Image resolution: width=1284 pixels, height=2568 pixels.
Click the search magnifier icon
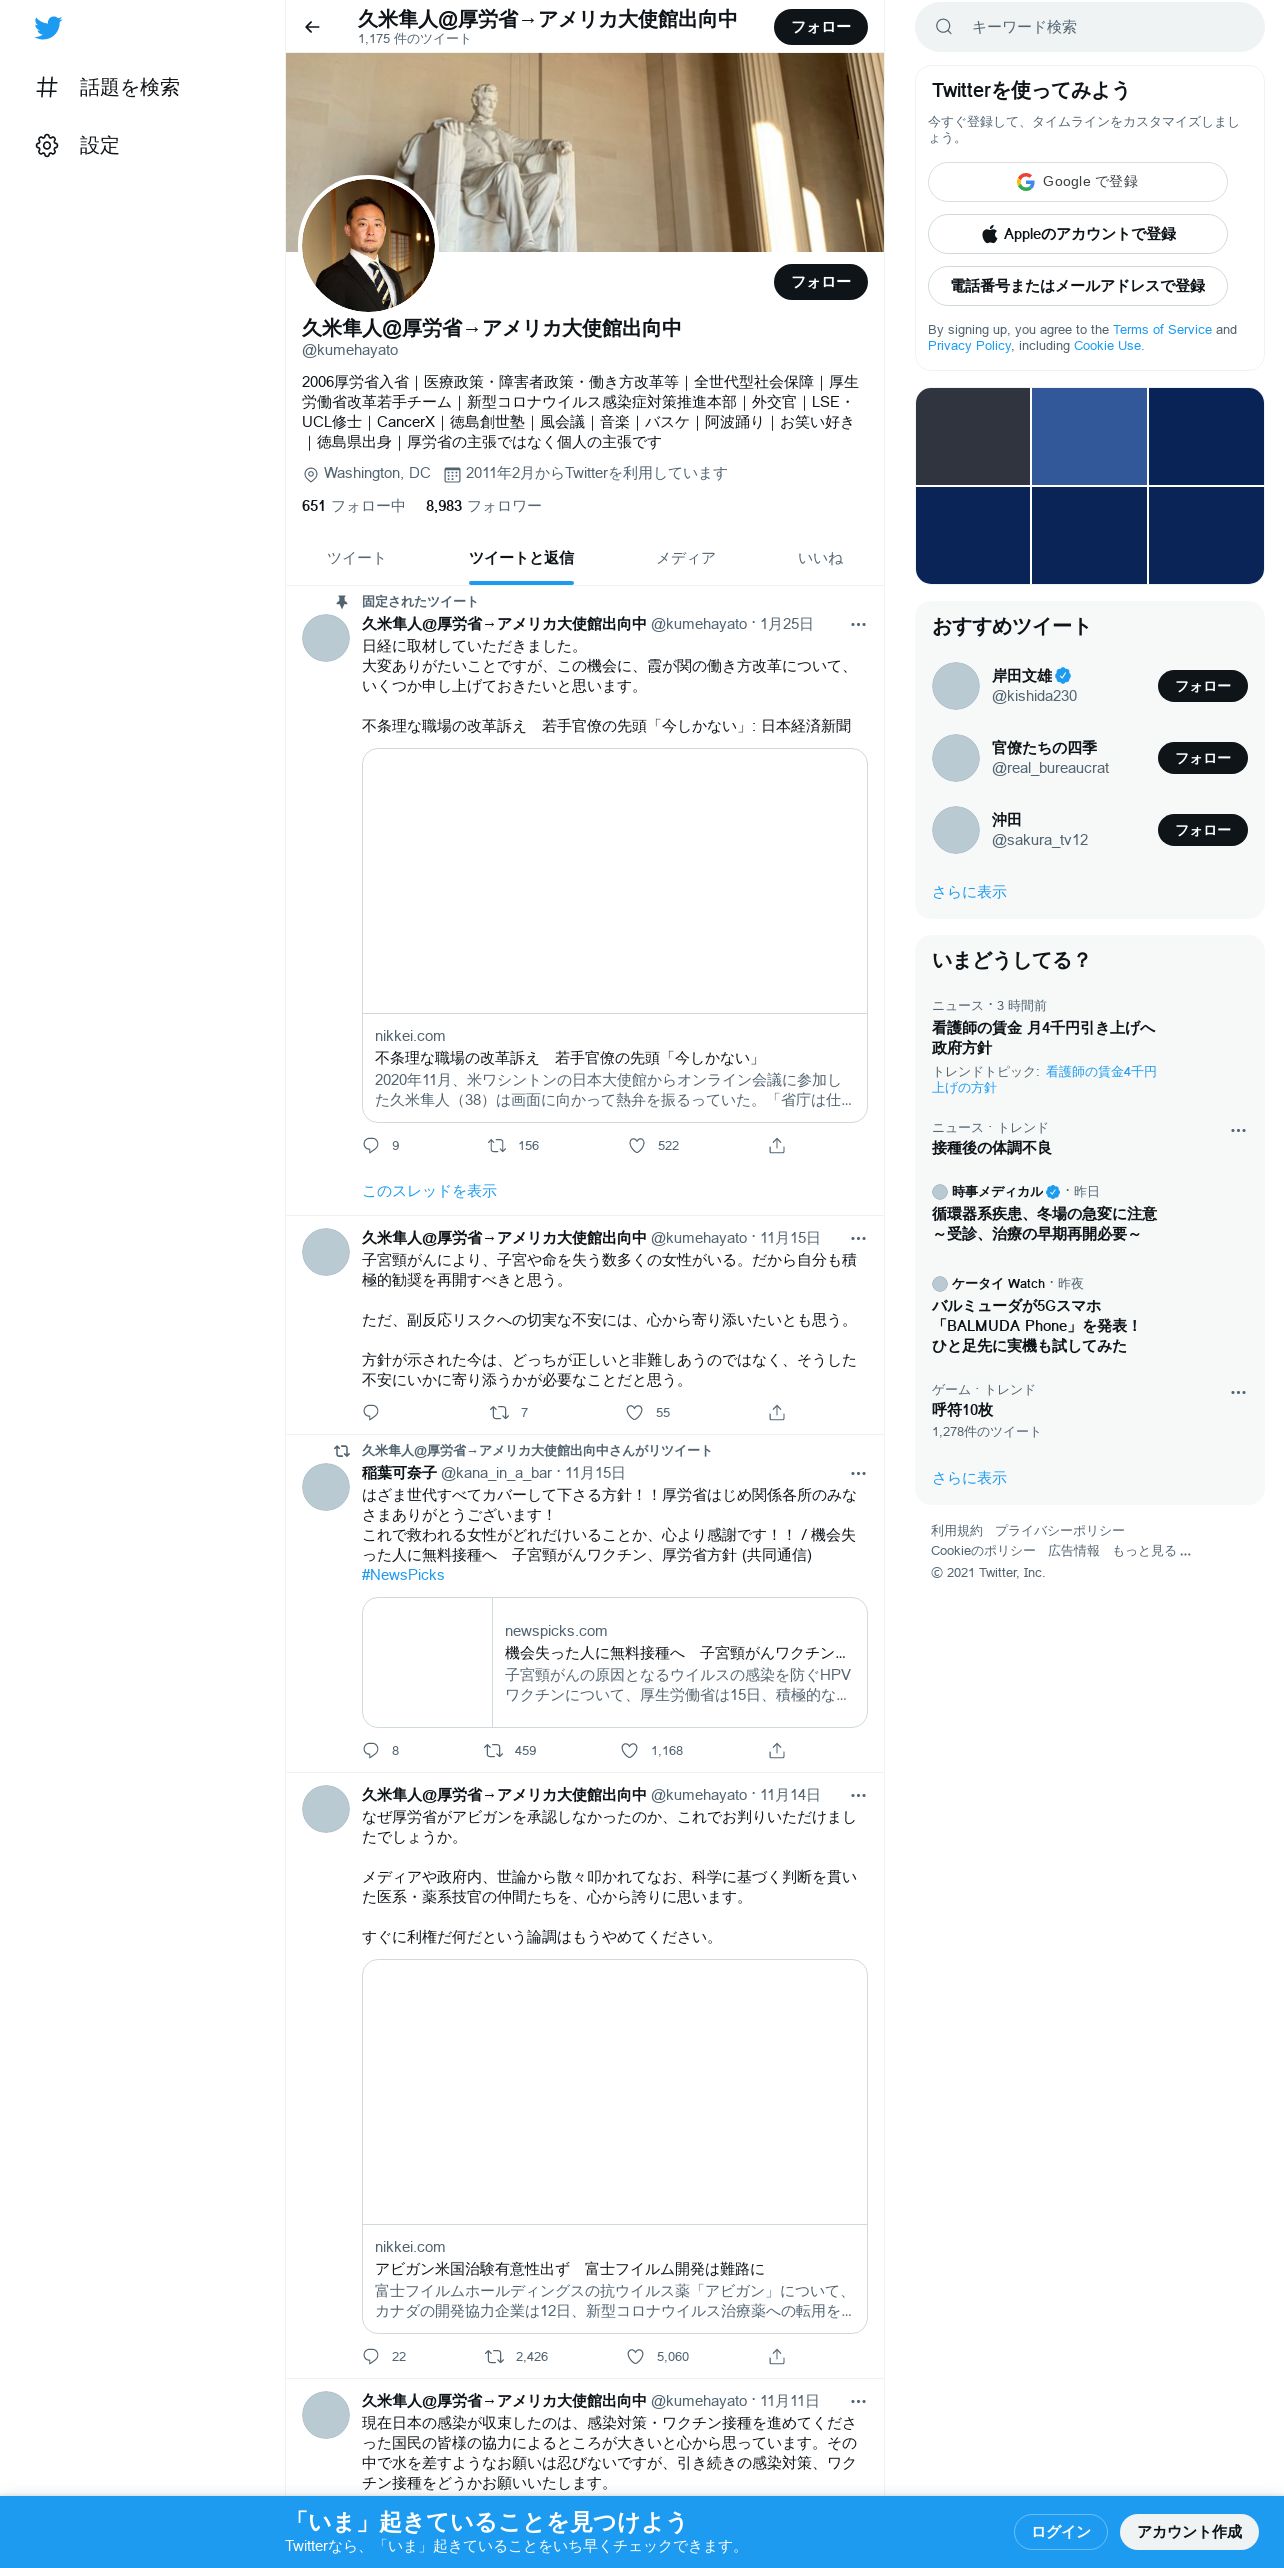point(944,27)
